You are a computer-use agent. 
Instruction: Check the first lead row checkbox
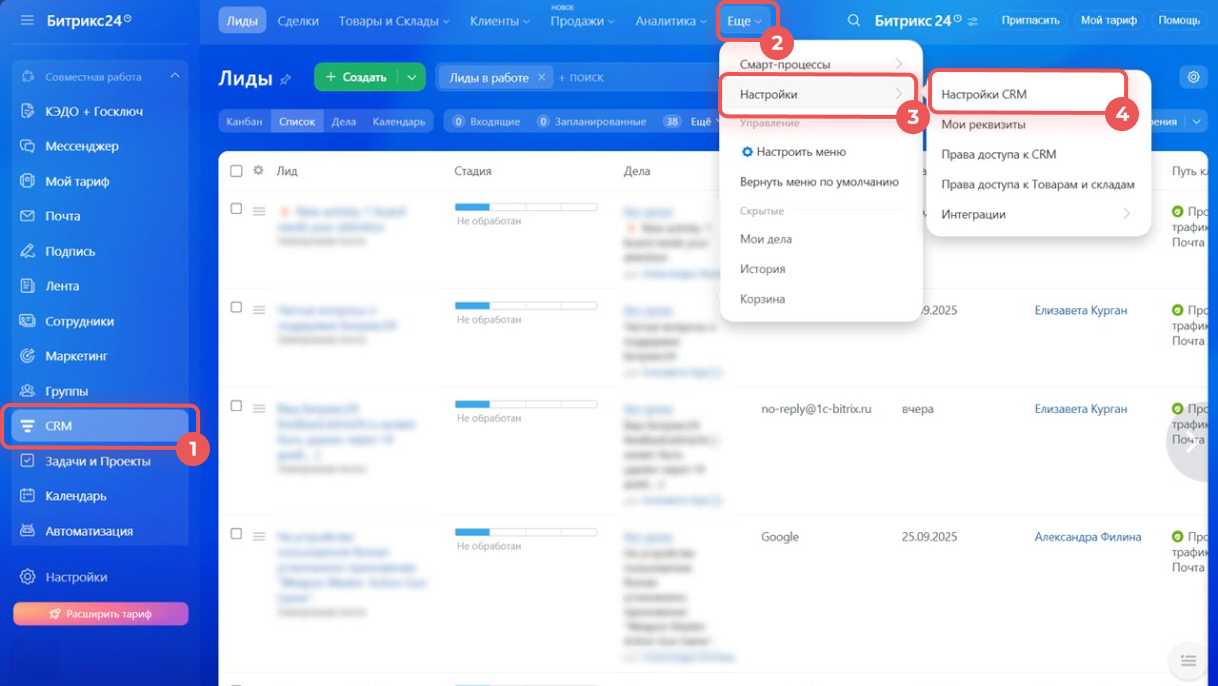236,209
